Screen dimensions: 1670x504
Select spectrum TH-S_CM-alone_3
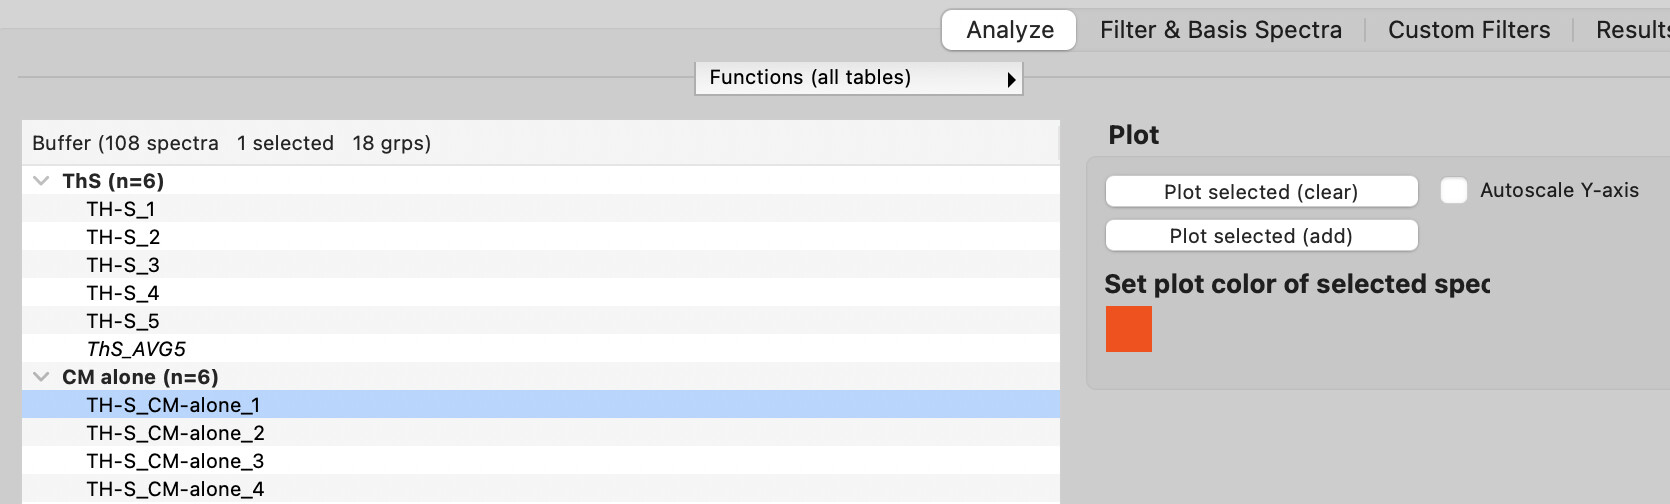point(540,461)
